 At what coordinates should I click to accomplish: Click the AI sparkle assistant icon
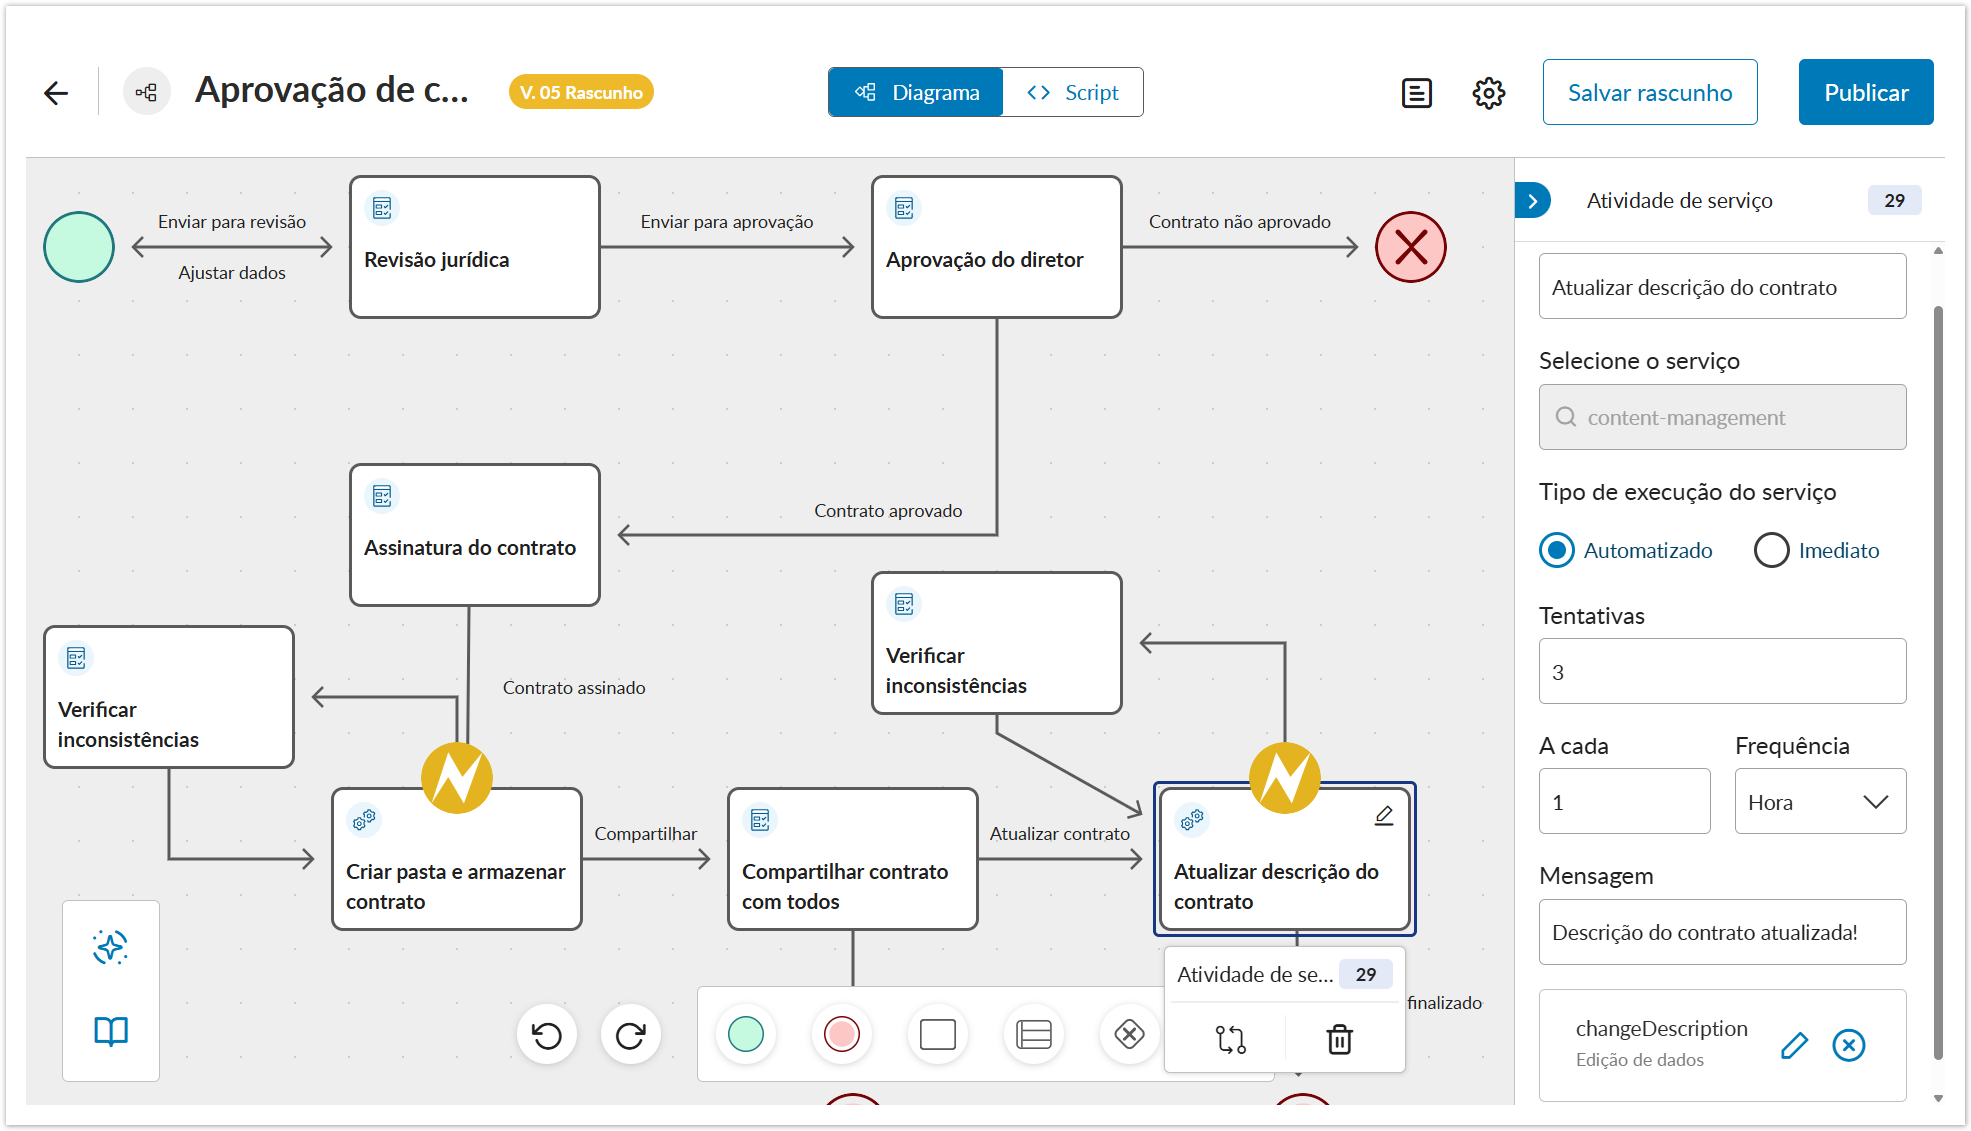point(111,947)
